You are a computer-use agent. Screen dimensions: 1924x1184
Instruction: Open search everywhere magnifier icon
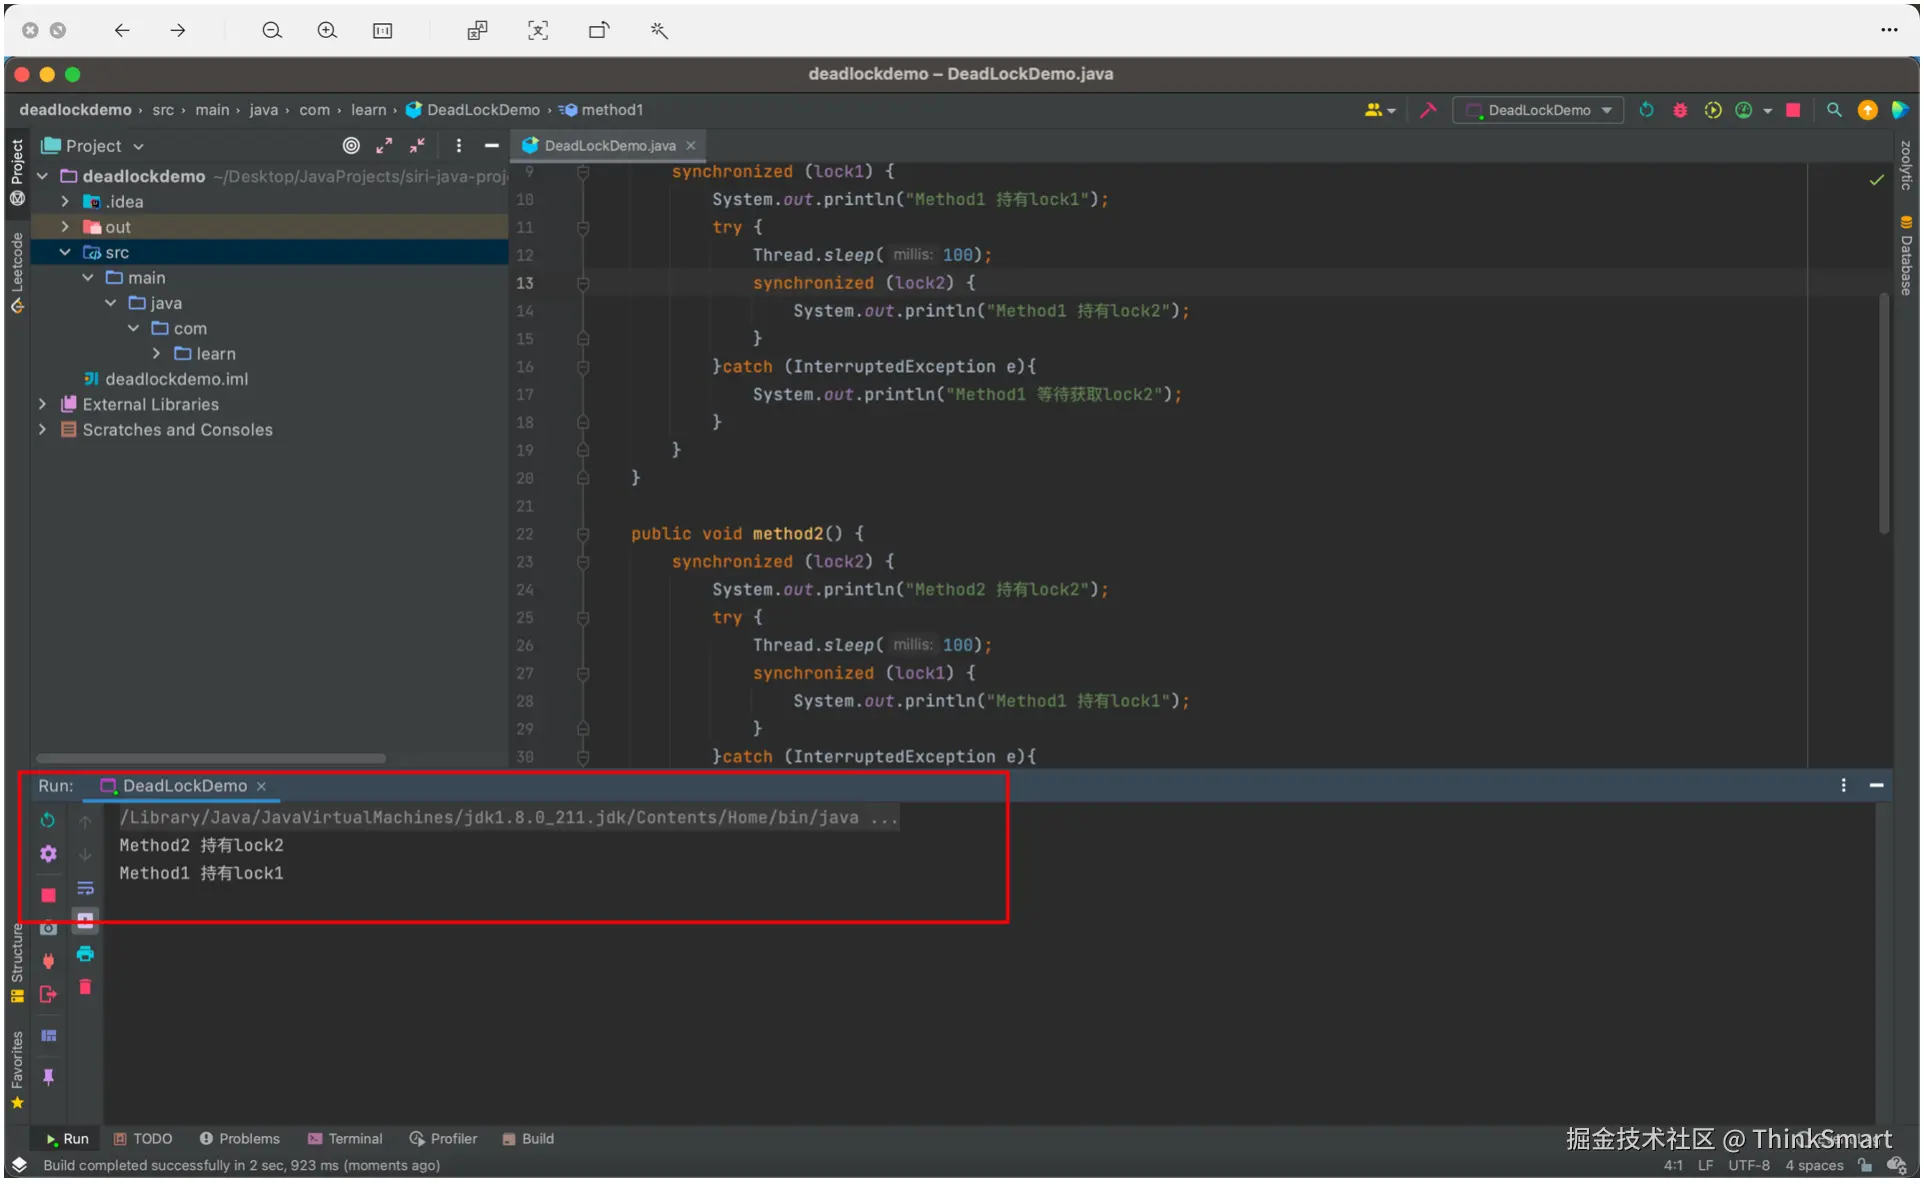pos(1835,111)
